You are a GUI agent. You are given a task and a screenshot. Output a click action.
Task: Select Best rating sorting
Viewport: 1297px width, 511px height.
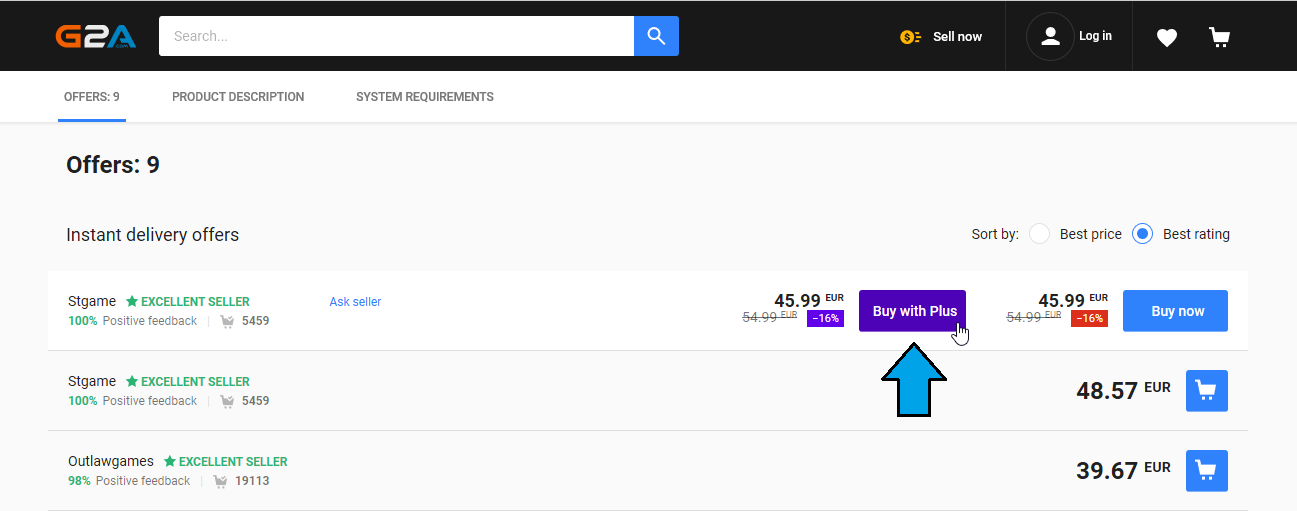1143,234
